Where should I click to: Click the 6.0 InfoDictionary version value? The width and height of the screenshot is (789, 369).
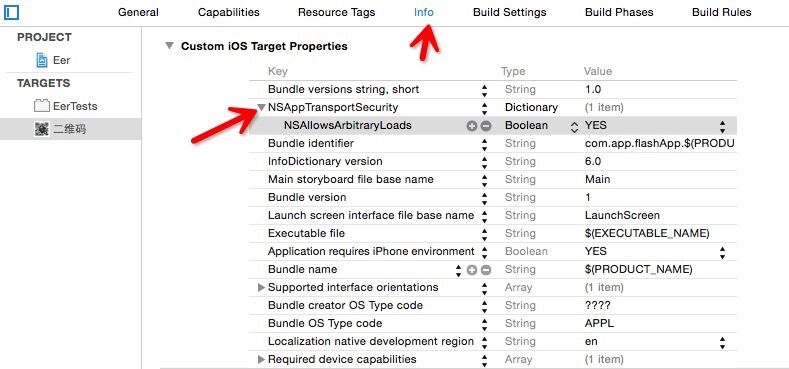click(x=593, y=162)
